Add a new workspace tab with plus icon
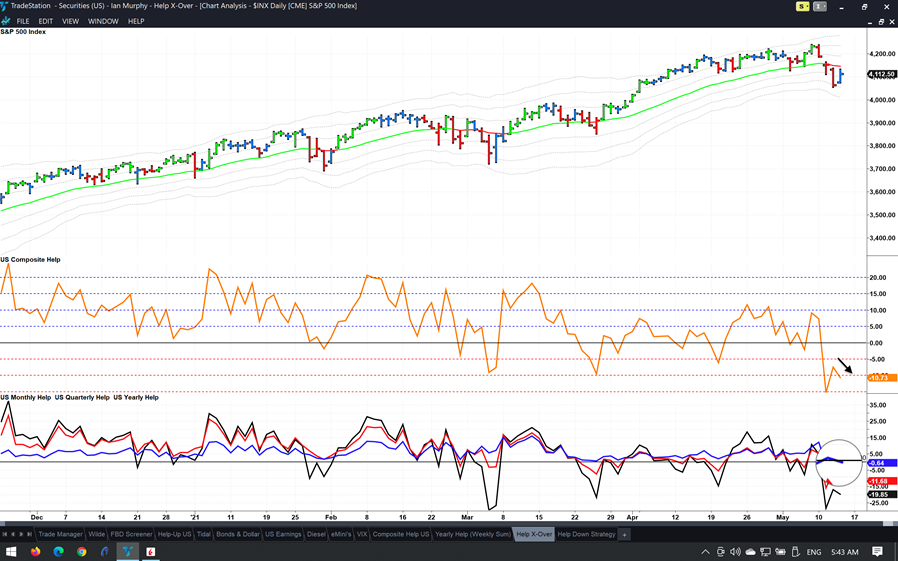This screenshot has width=898, height=561. (625, 535)
